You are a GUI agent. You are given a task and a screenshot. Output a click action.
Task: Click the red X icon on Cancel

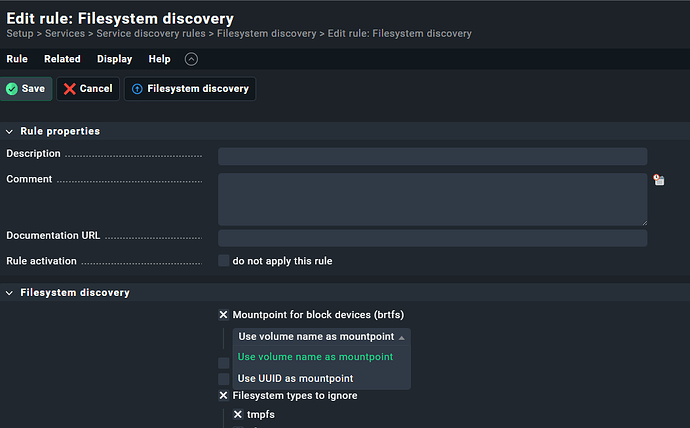(70, 89)
